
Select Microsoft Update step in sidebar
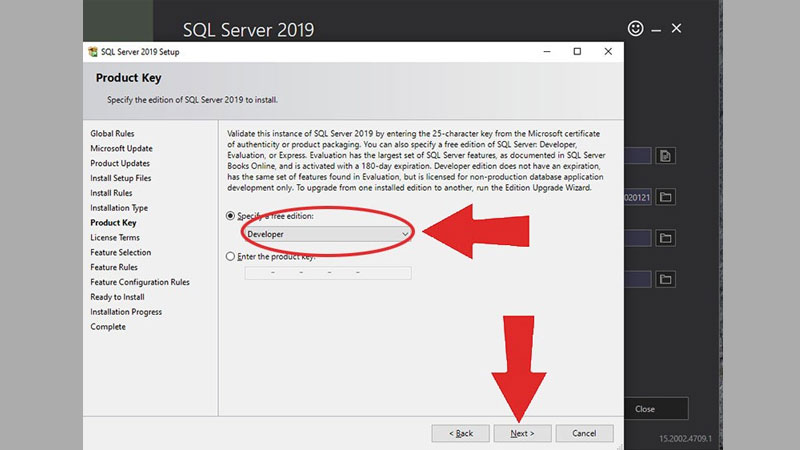coord(121,148)
